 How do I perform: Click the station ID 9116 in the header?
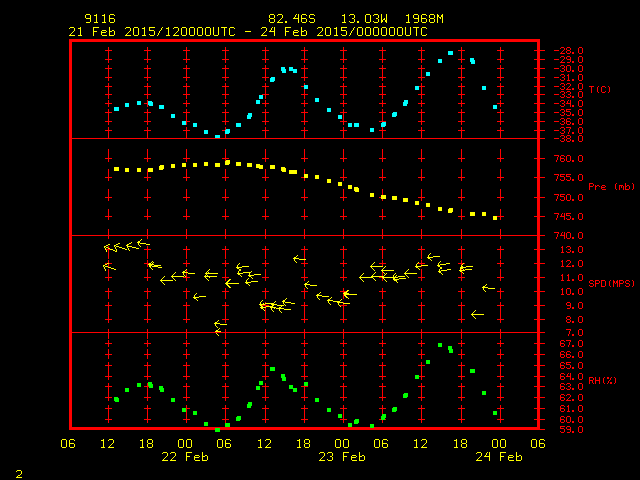100,19
